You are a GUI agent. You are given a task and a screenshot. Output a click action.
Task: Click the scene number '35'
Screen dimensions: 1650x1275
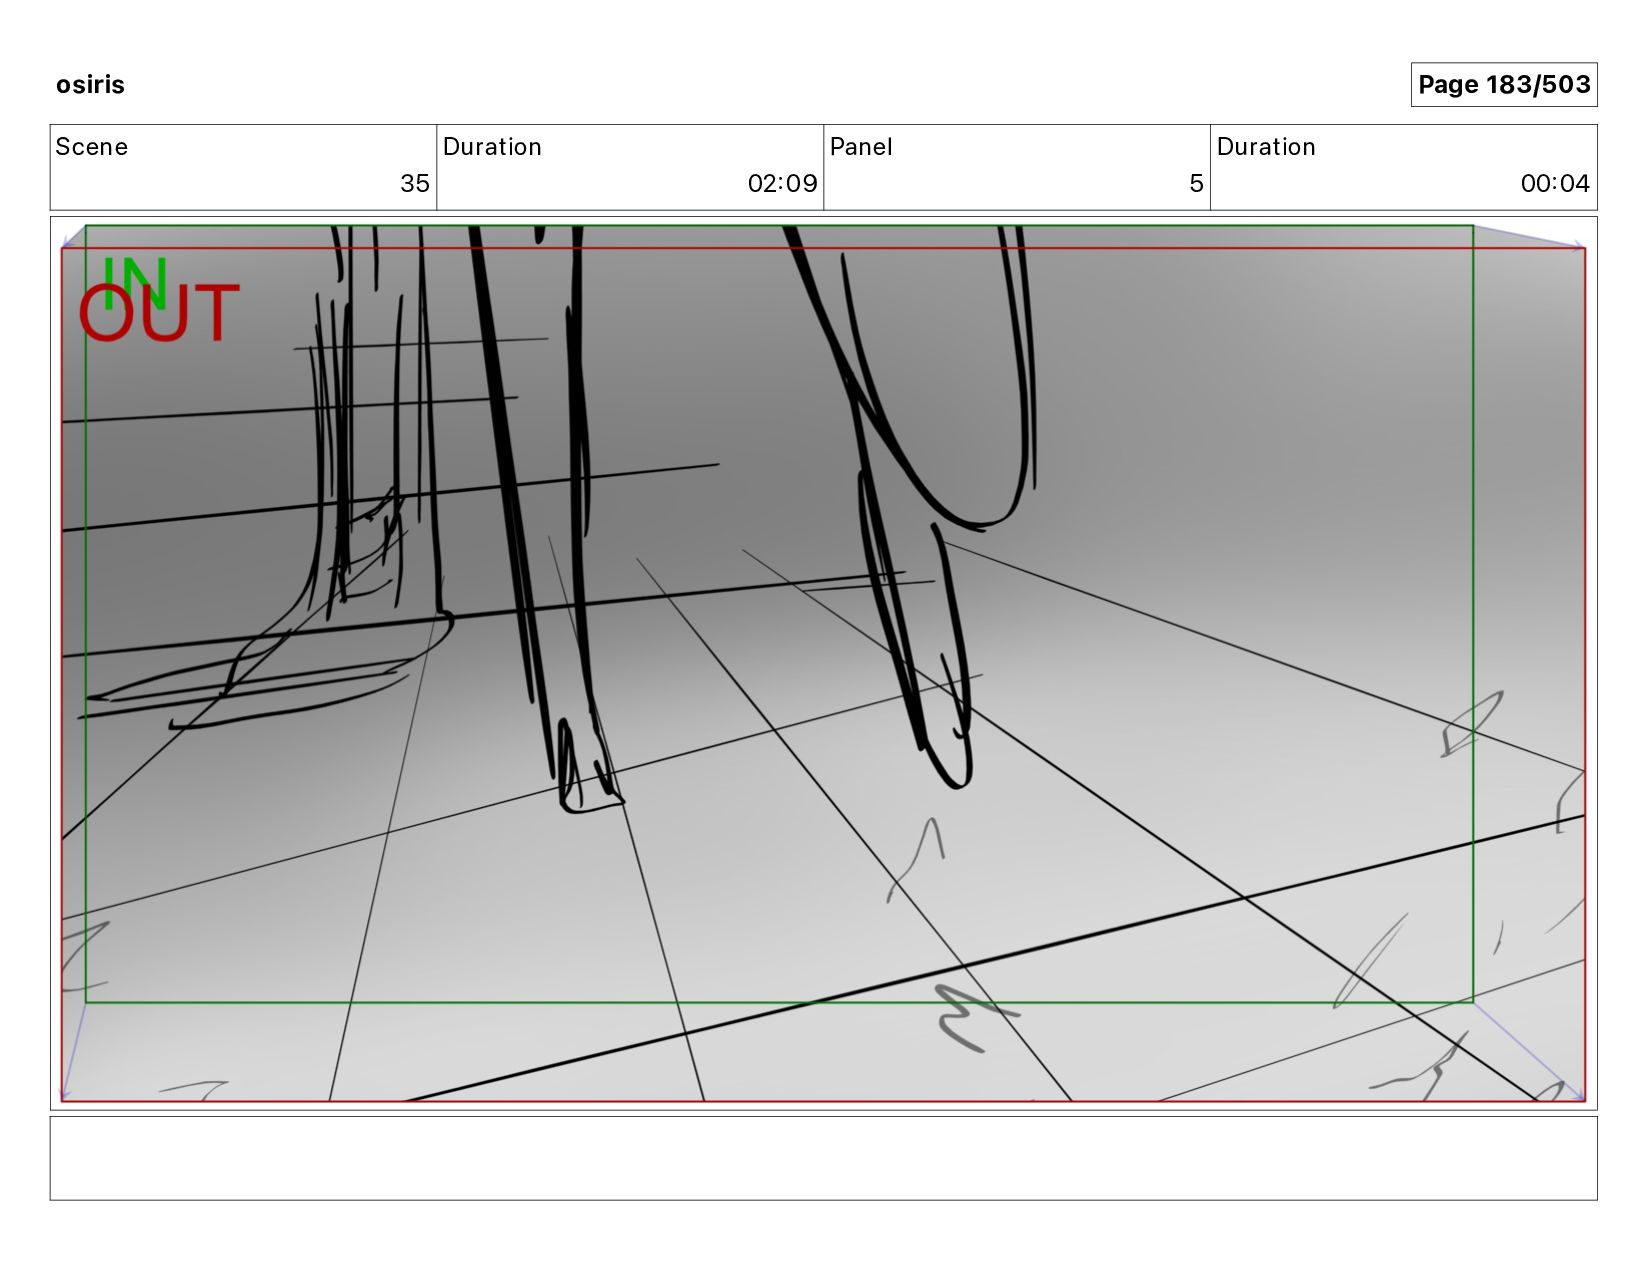click(414, 183)
